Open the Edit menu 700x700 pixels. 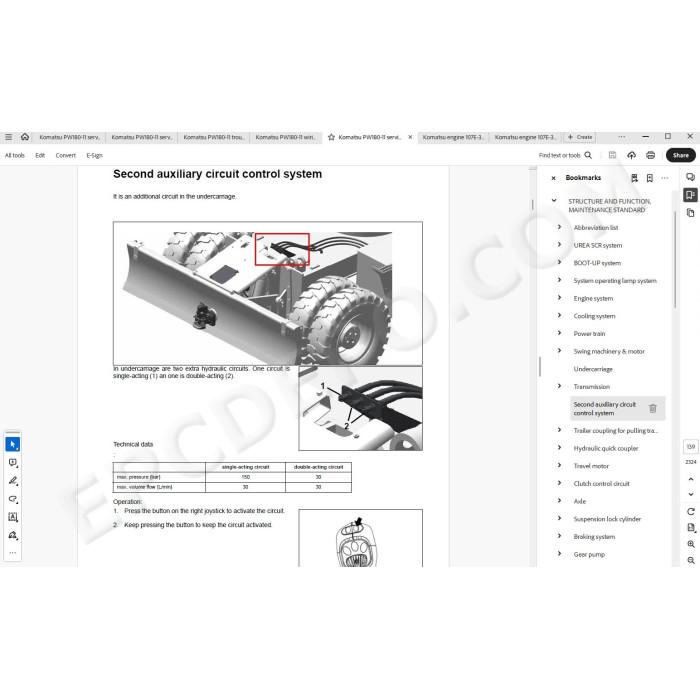point(40,155)
